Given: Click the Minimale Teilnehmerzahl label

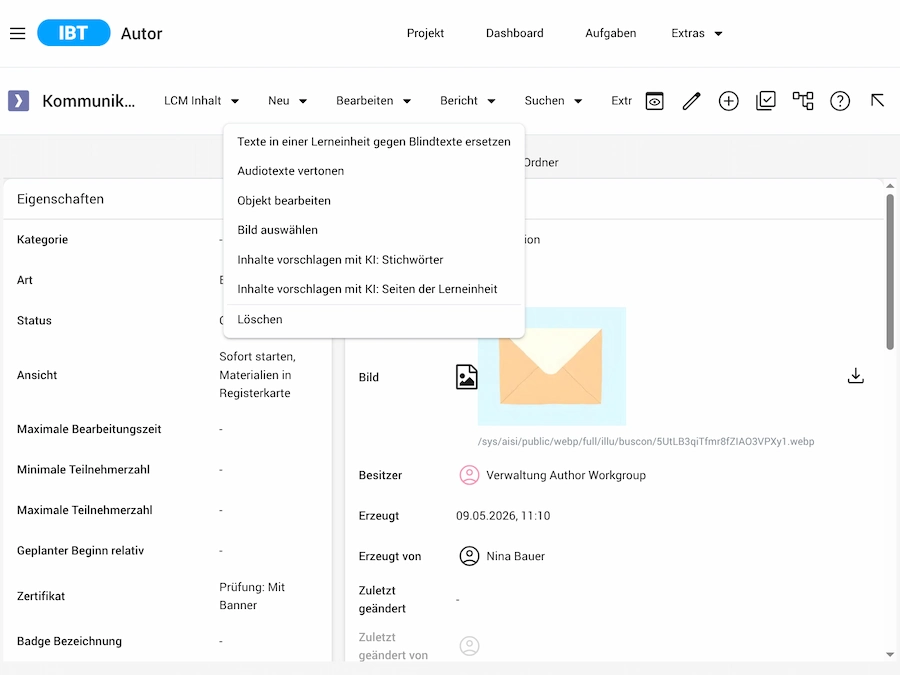Looking at the screenshot, I should [83, 470].
